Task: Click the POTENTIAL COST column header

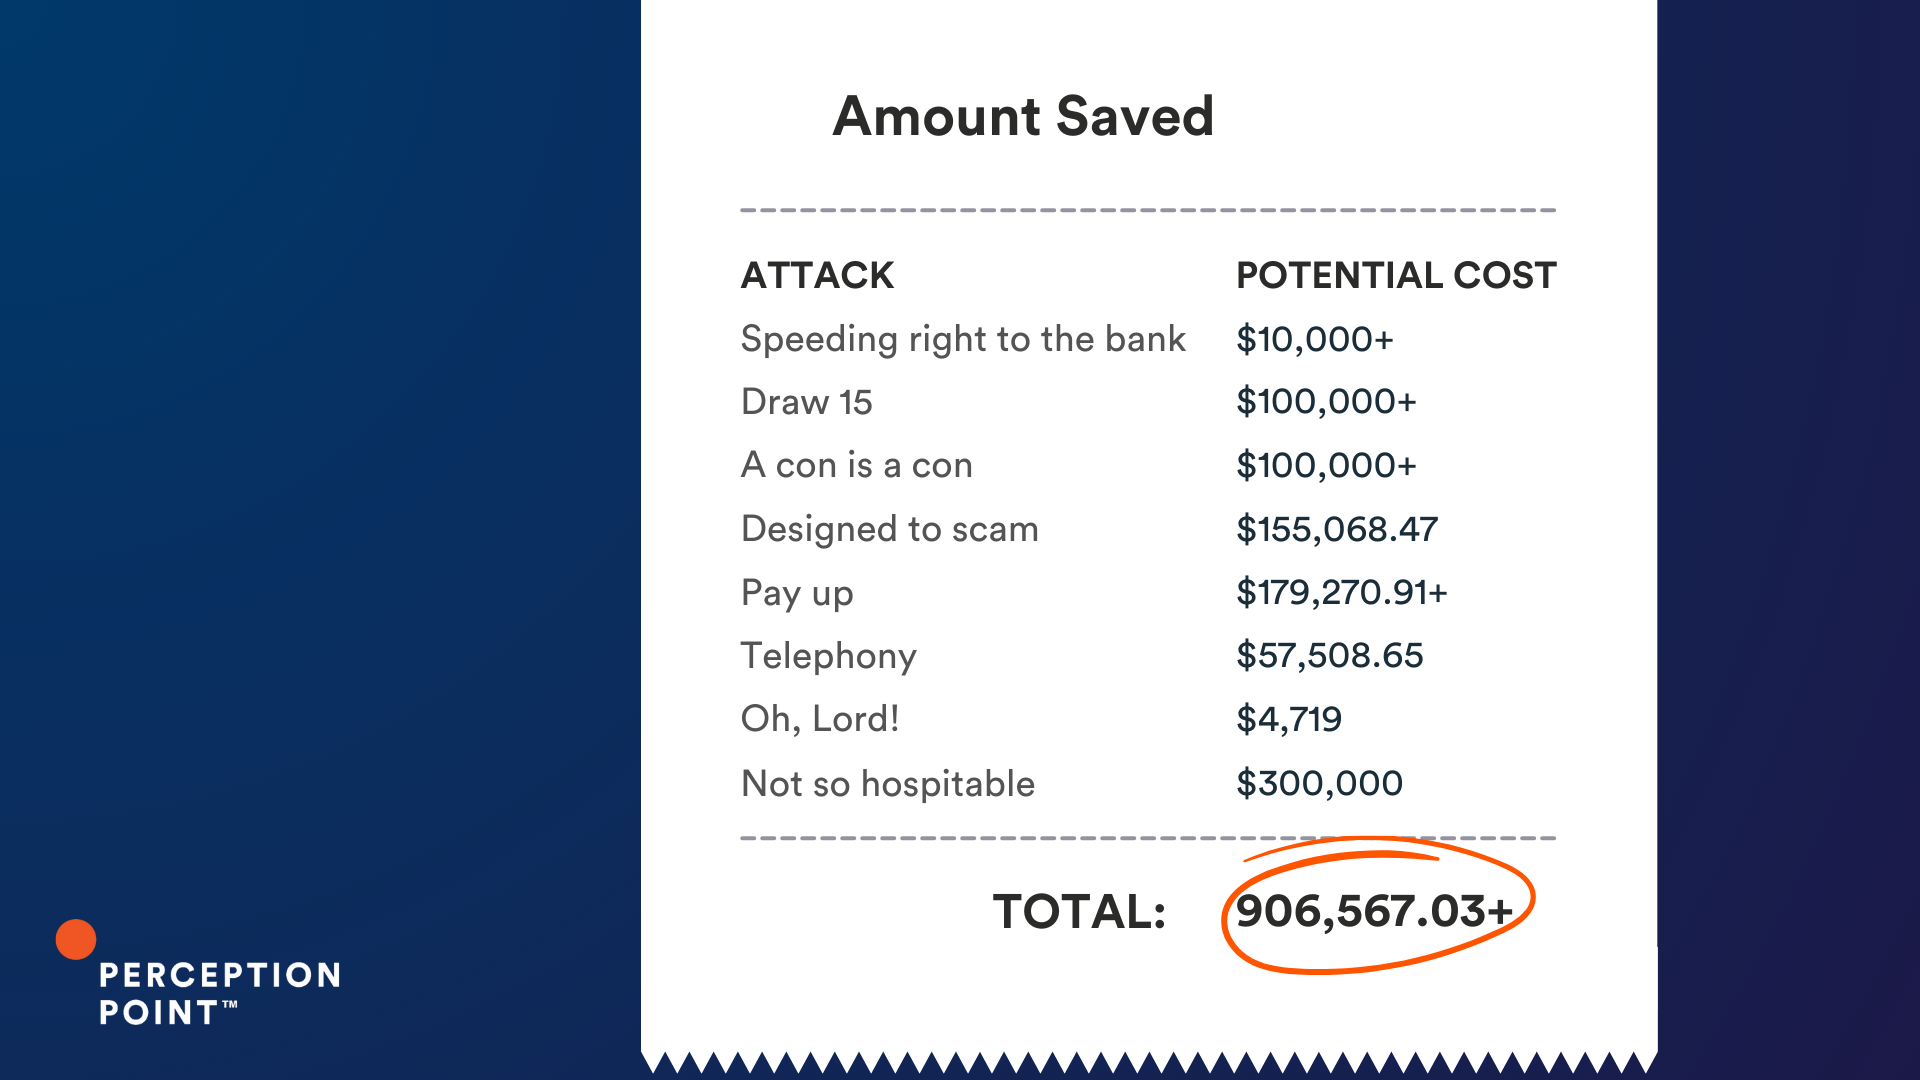Action: 1396,275
